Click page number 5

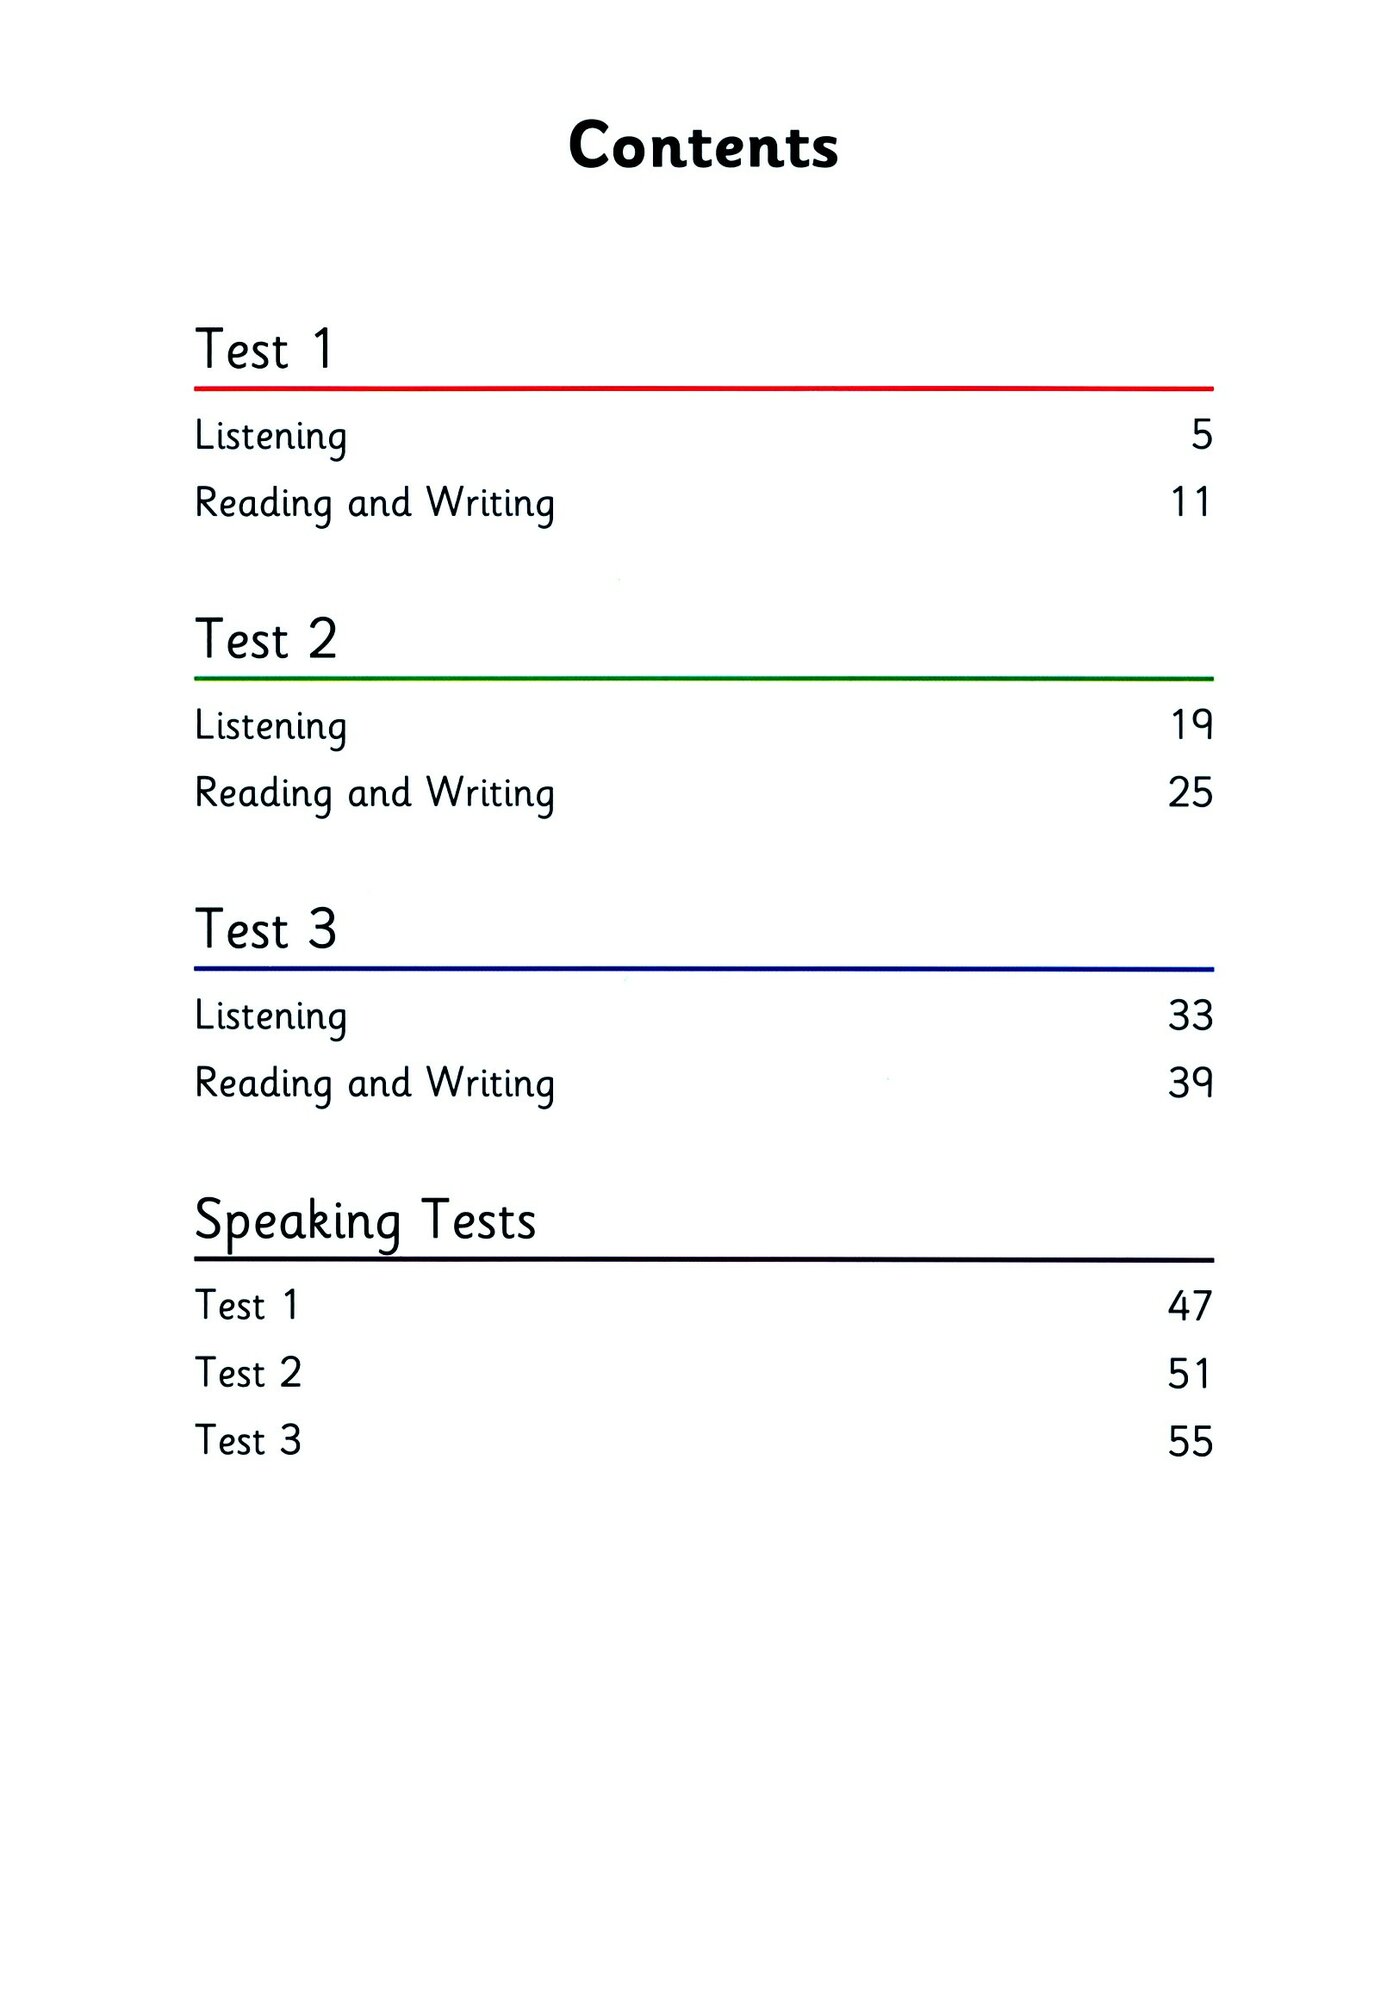[x=1201, y=435]
